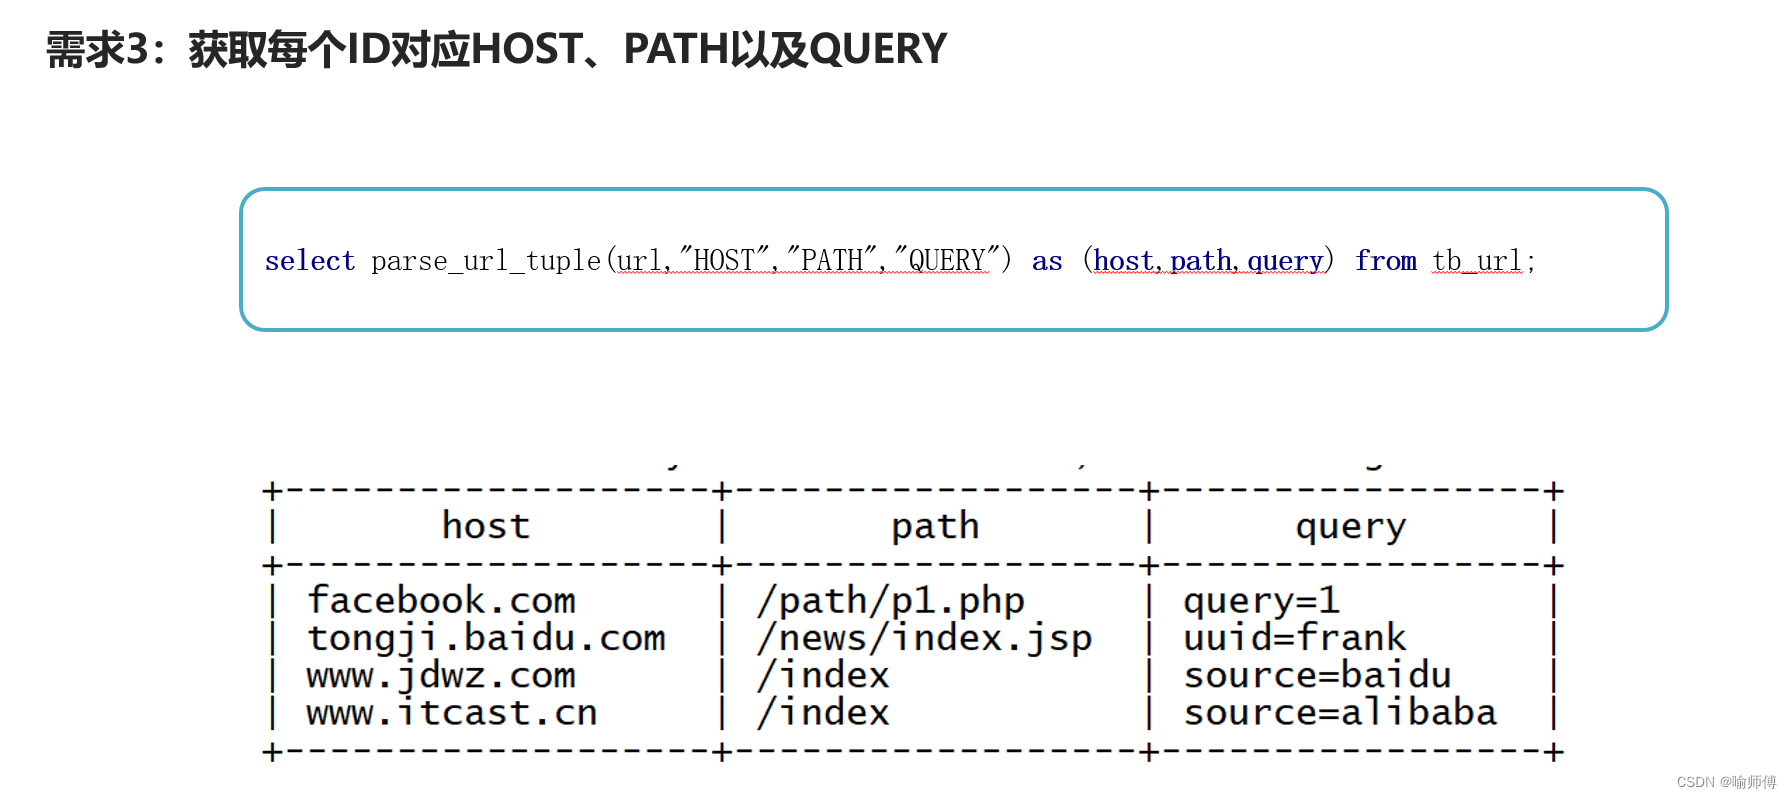Click the source=baidu cell
This screenshot has height=798, width=1792.
(x=1318, y=675)
